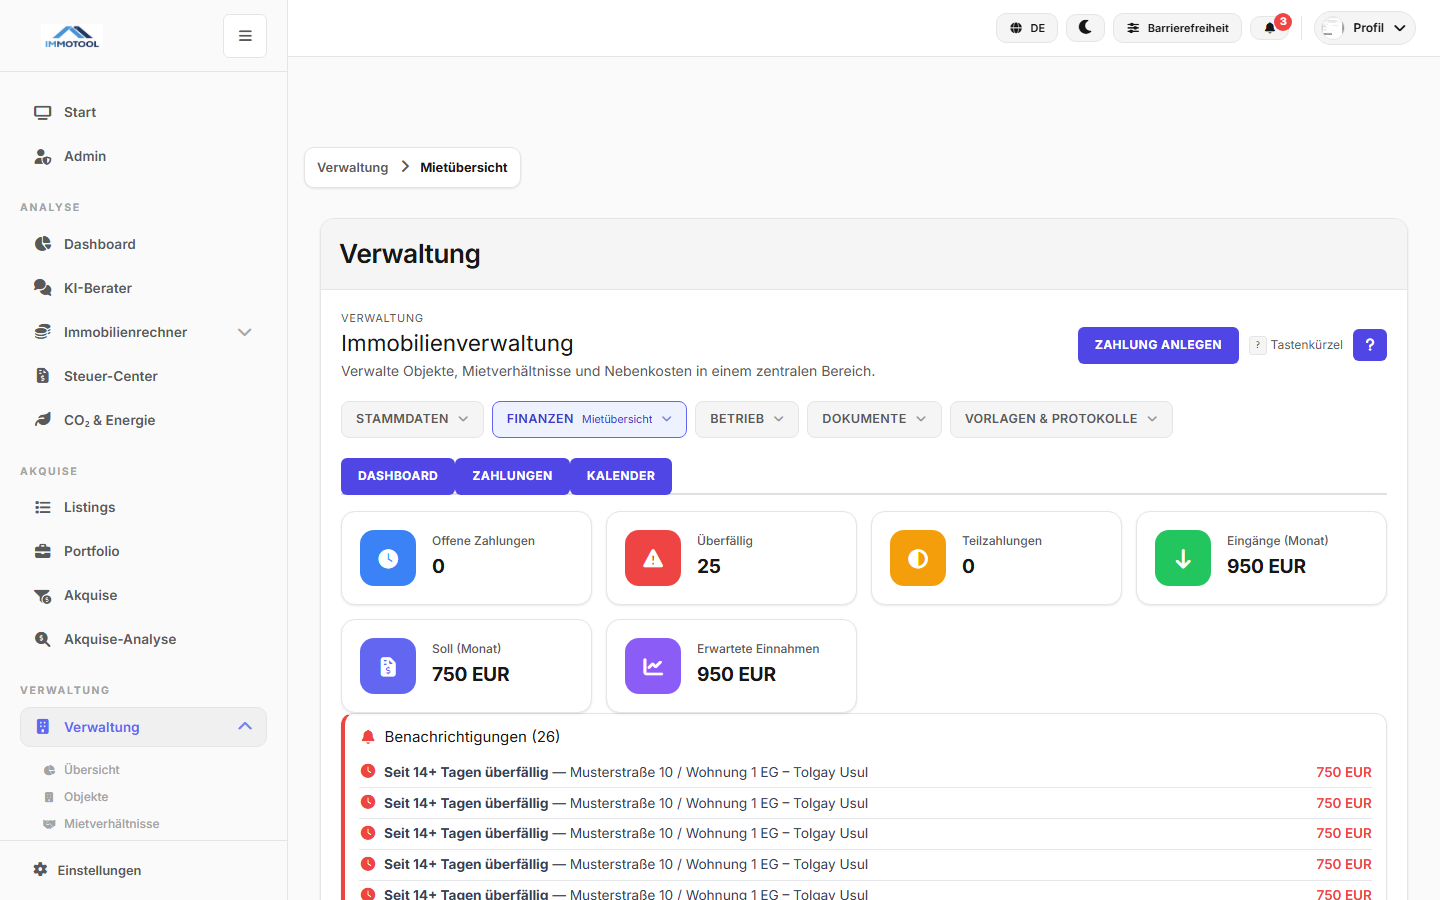Collapse the Verwaltung sidebar section
The width and height of the screenshot is (1440, 900).
pyautogui.click(x=245, y=727)
